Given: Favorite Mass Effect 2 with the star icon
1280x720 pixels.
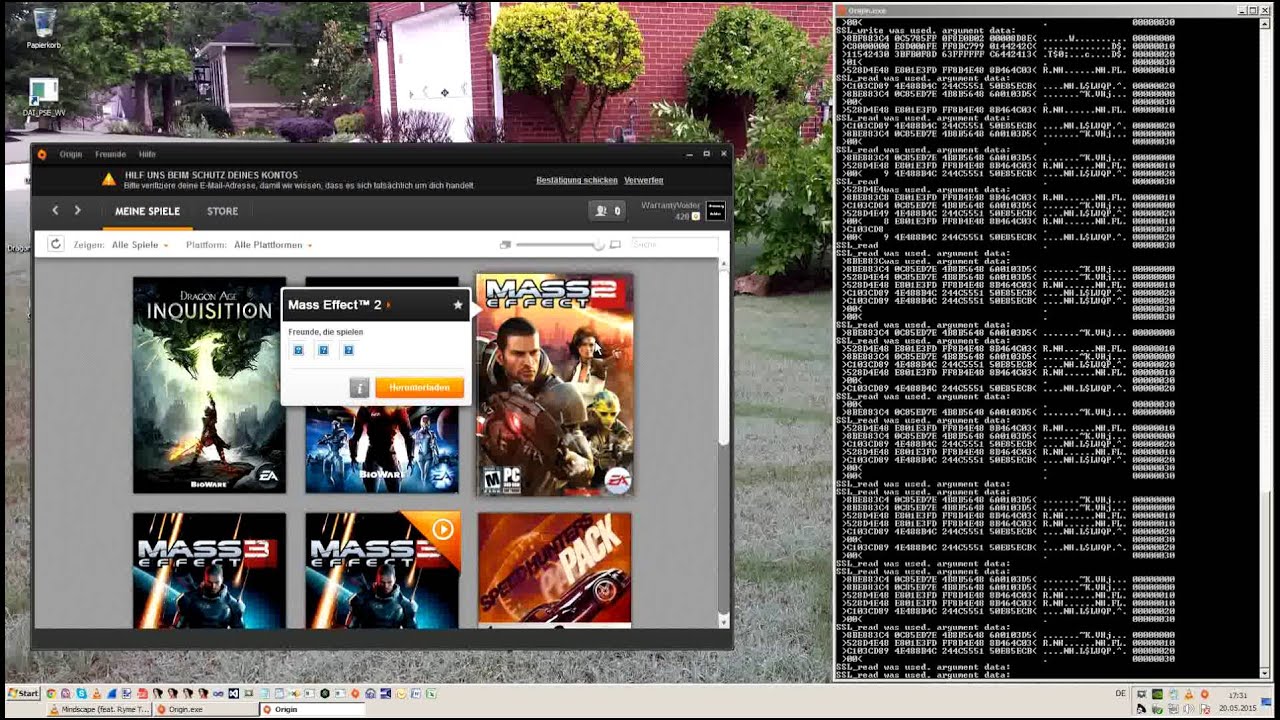Looking at the screenshot, I should click(458, 305).
